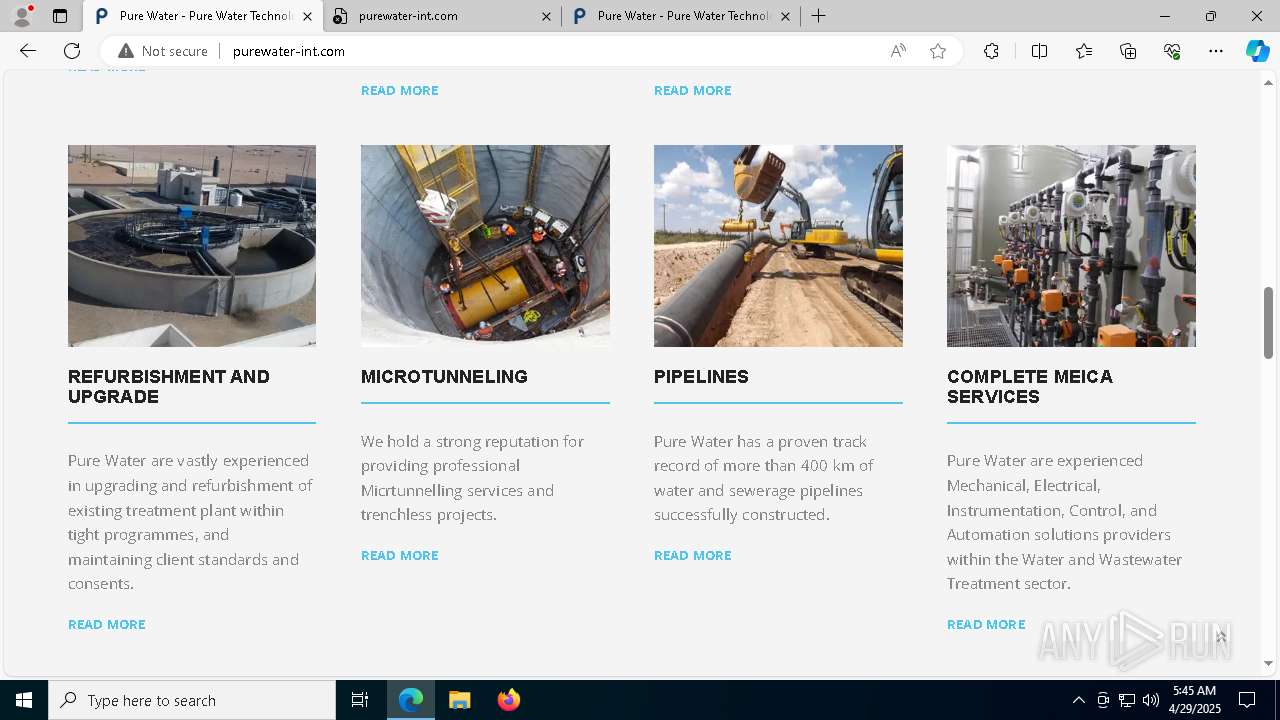Click the taskbar search box

pyautogui.click(x=192, y=700)
